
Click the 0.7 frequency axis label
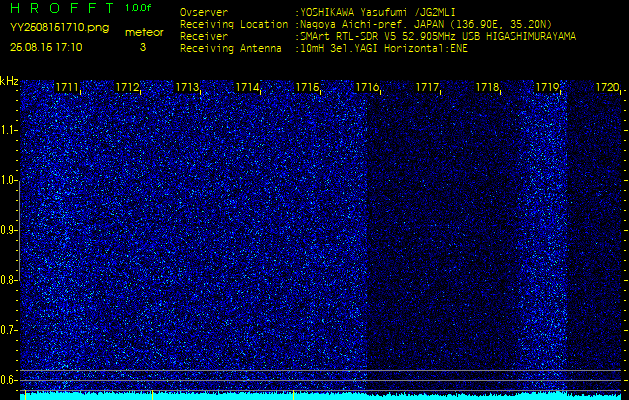pos(8,330)
